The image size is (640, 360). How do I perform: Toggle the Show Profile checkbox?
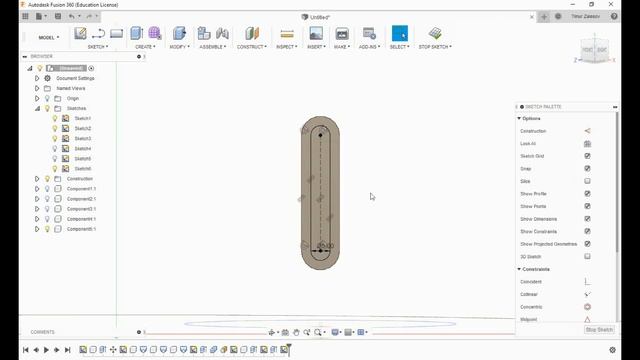(x=587, y=193)
